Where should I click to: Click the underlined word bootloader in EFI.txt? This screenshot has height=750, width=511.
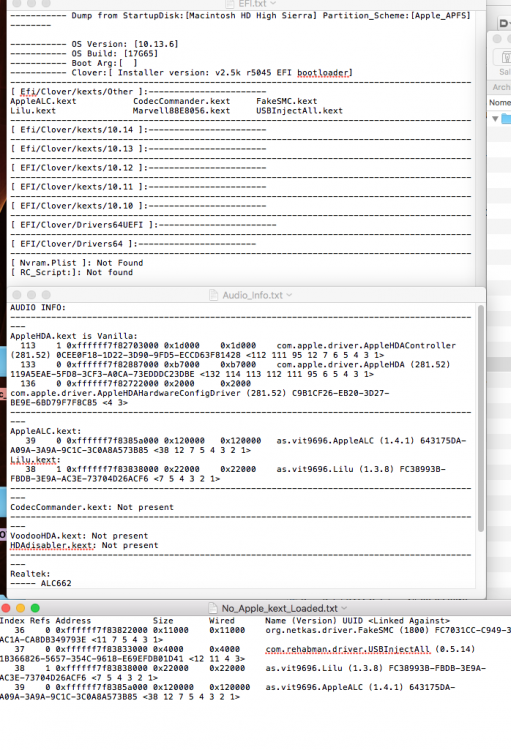pos(324,73)
